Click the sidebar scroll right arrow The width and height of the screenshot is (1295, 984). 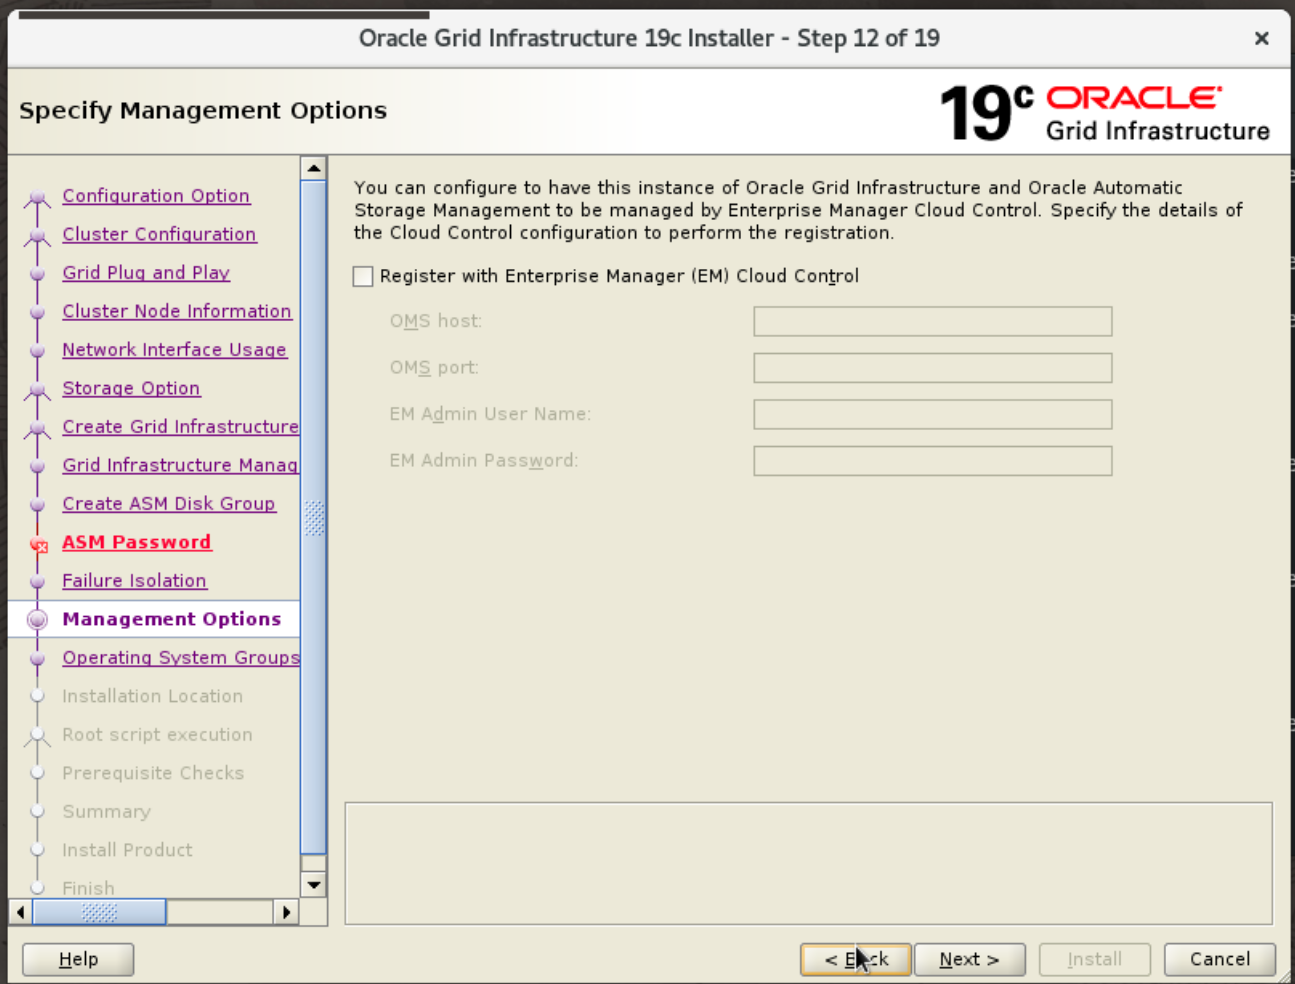tap(287, 912)
